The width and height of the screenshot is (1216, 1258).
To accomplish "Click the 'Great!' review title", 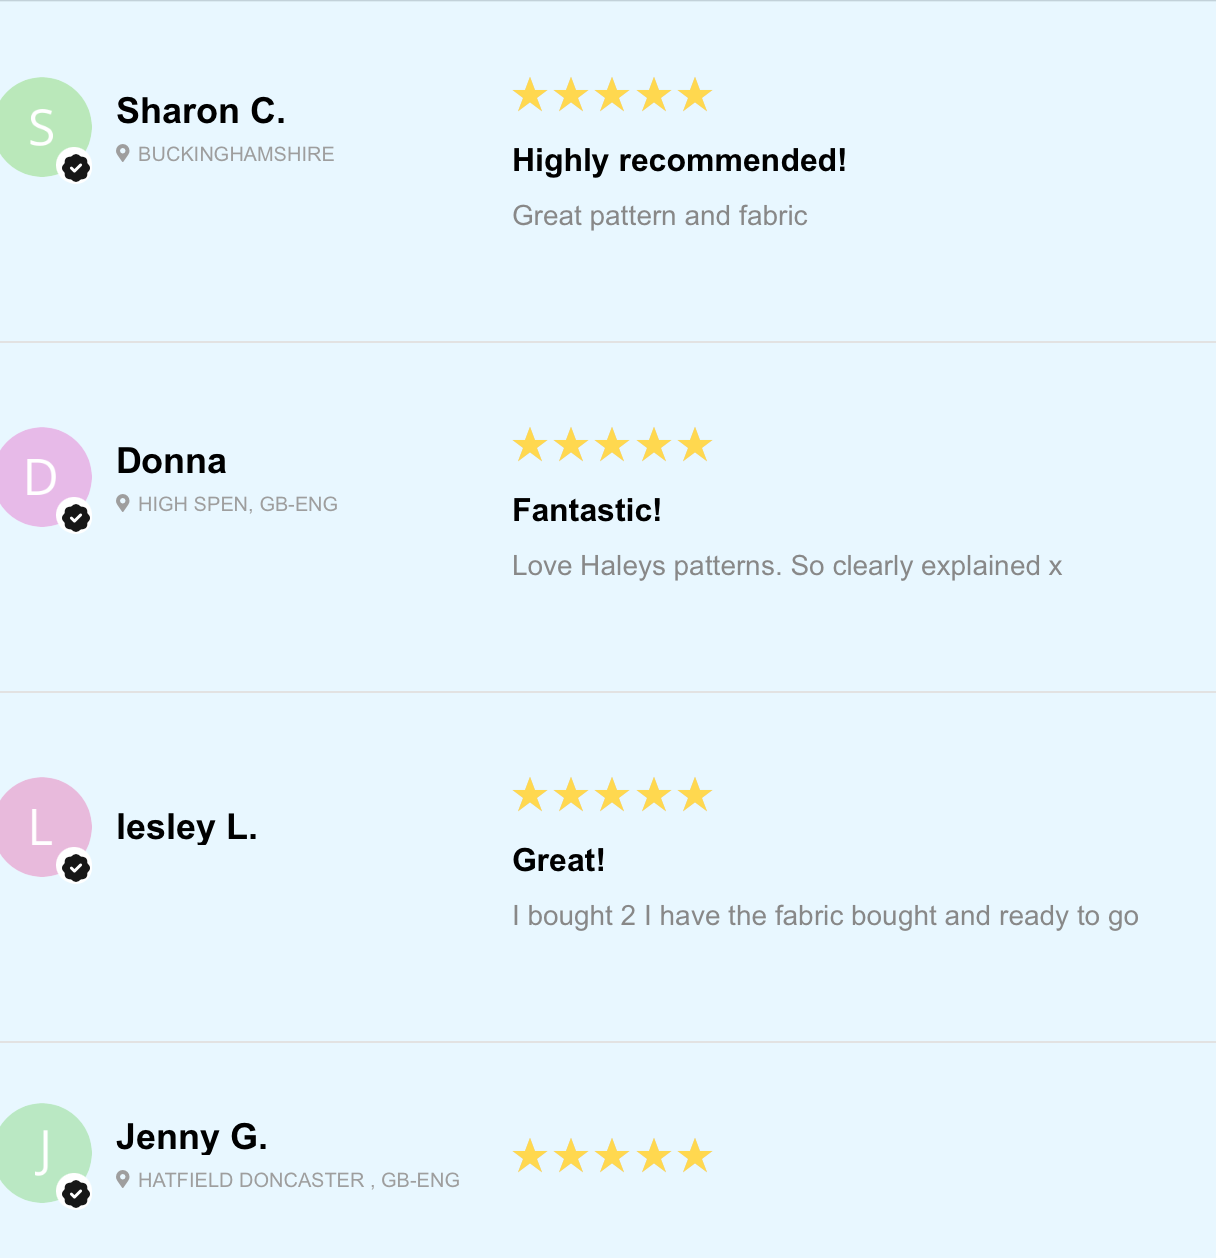I will point(558,861).
